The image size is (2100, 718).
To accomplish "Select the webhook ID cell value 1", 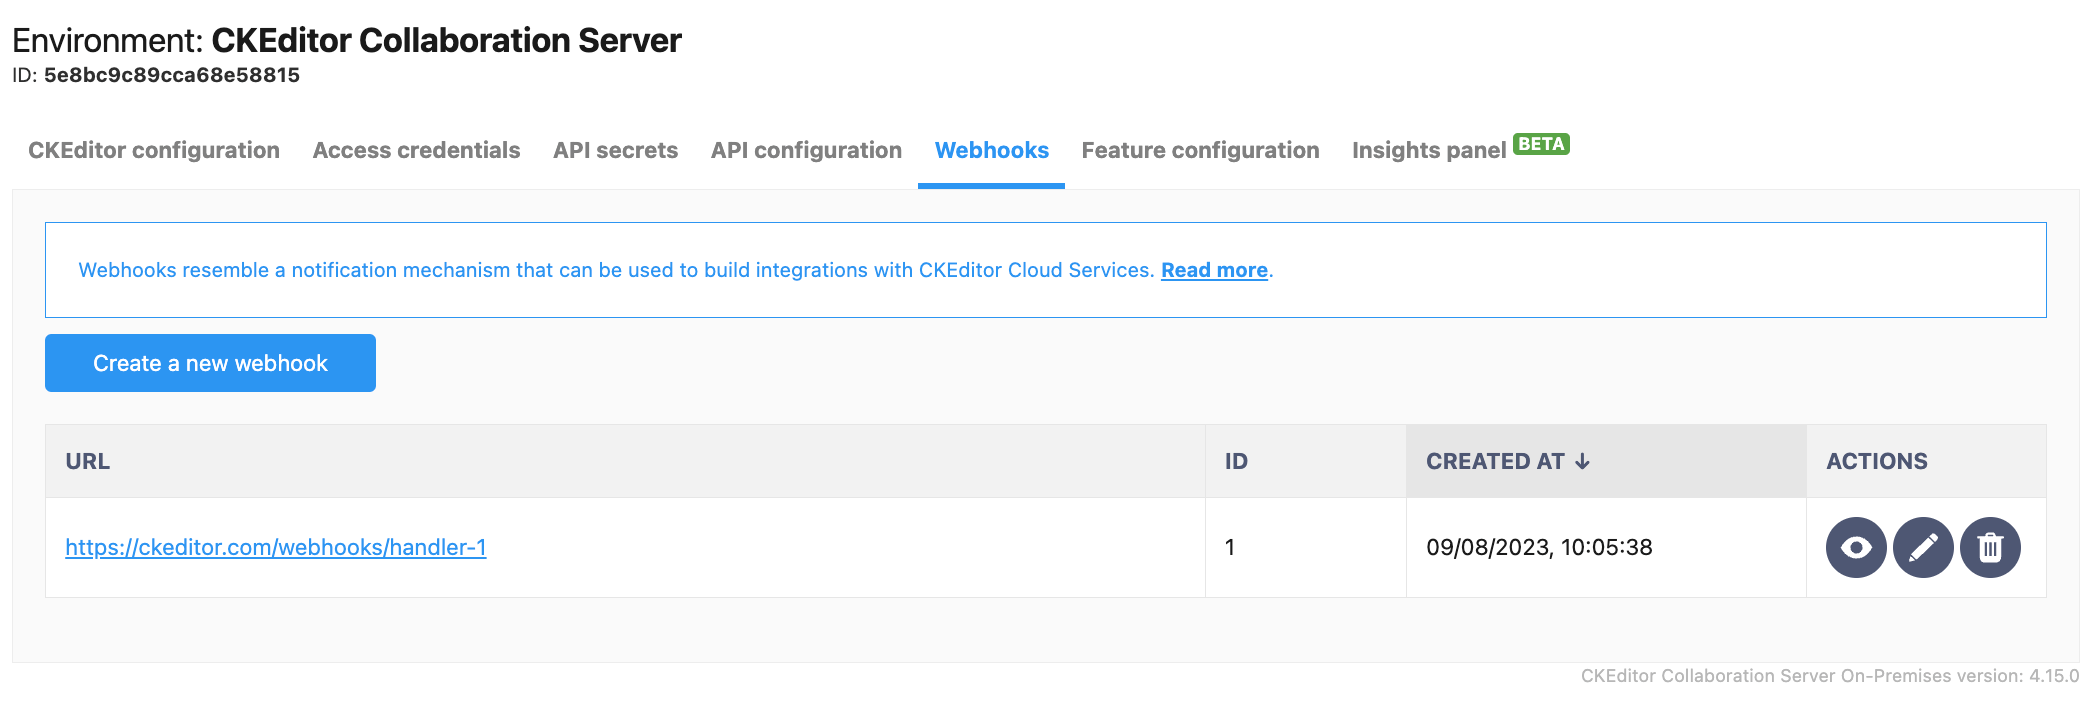I will [x=1230, y=547].
